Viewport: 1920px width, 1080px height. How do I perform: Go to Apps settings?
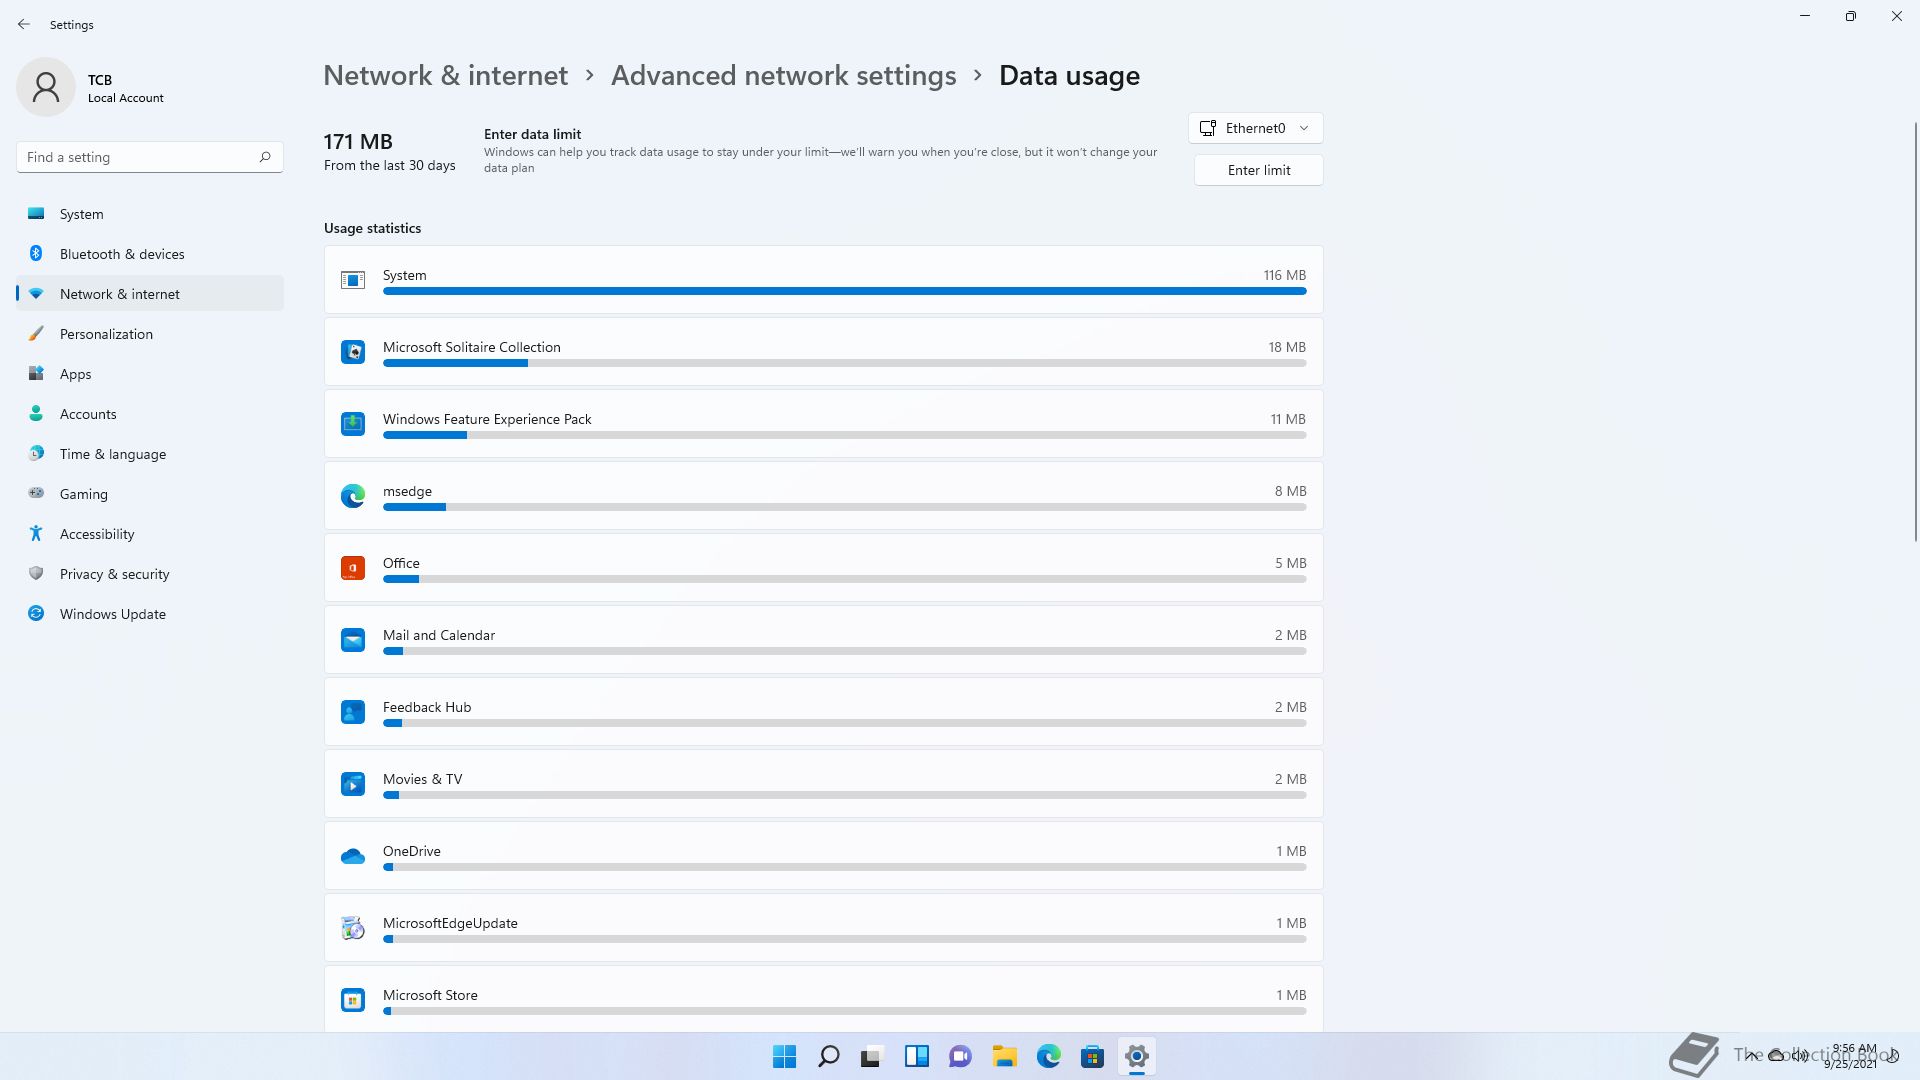click(x=150, y=374)
